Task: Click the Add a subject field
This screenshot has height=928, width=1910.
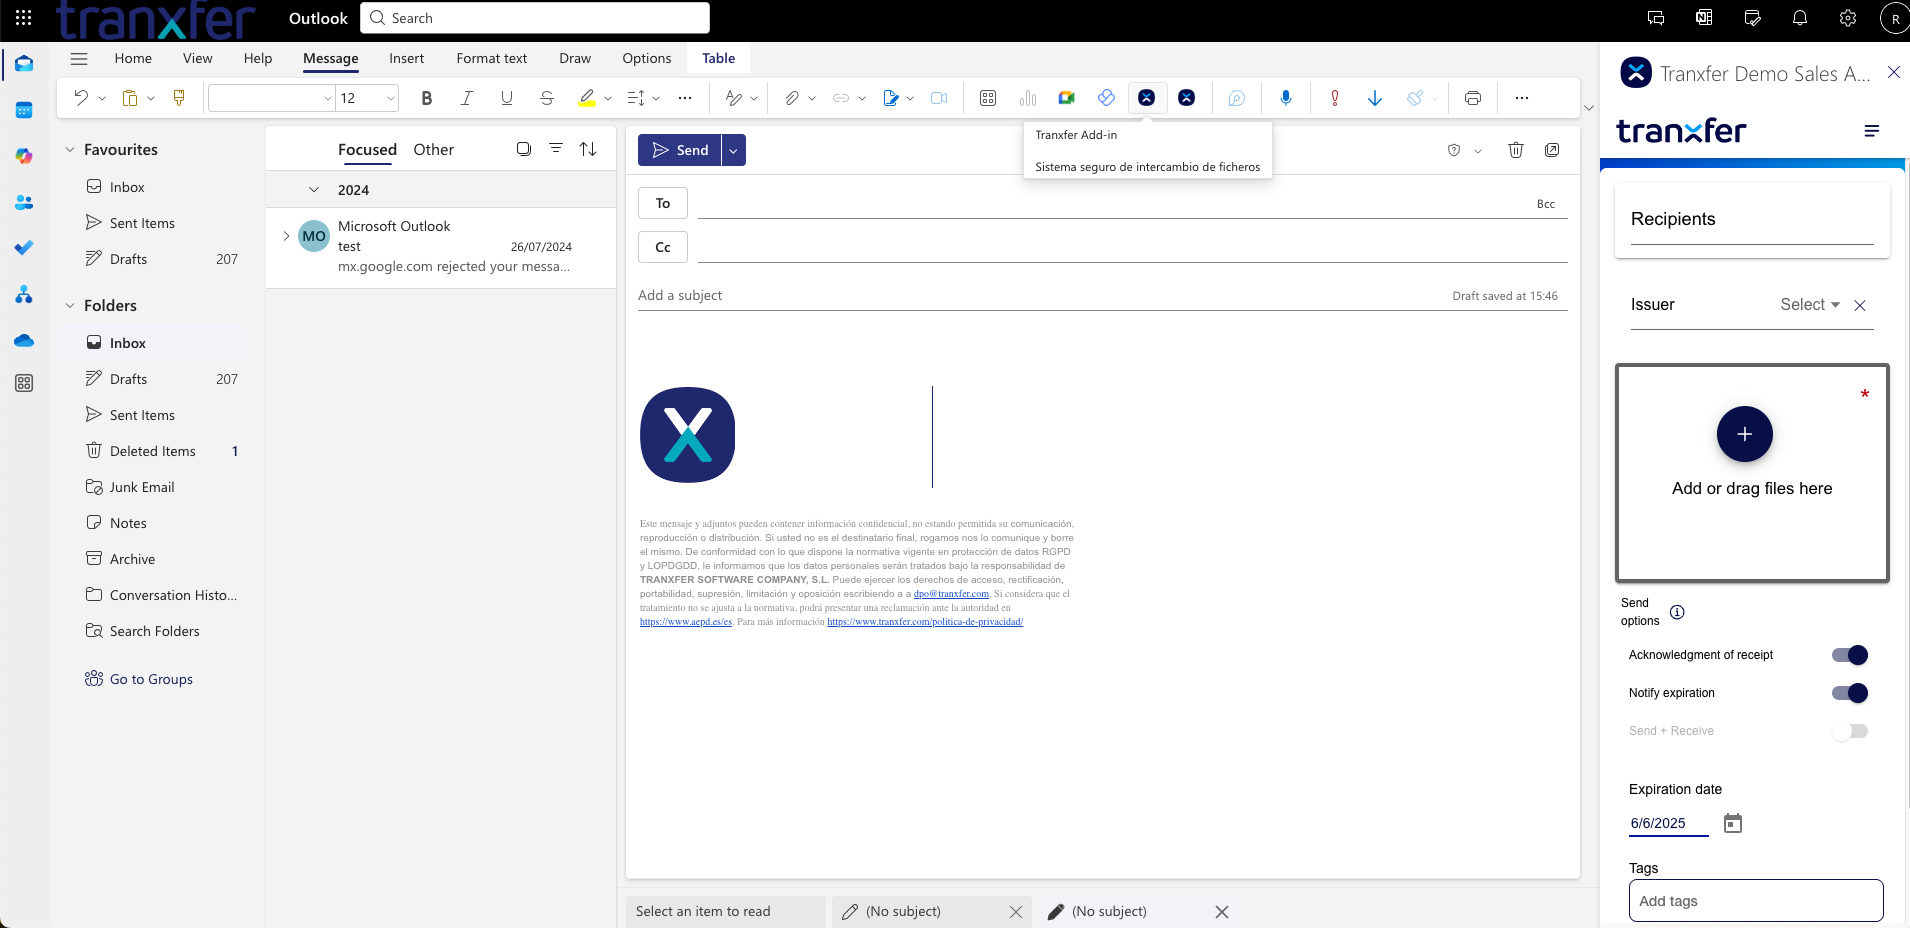Action: tap(1000, 295)
